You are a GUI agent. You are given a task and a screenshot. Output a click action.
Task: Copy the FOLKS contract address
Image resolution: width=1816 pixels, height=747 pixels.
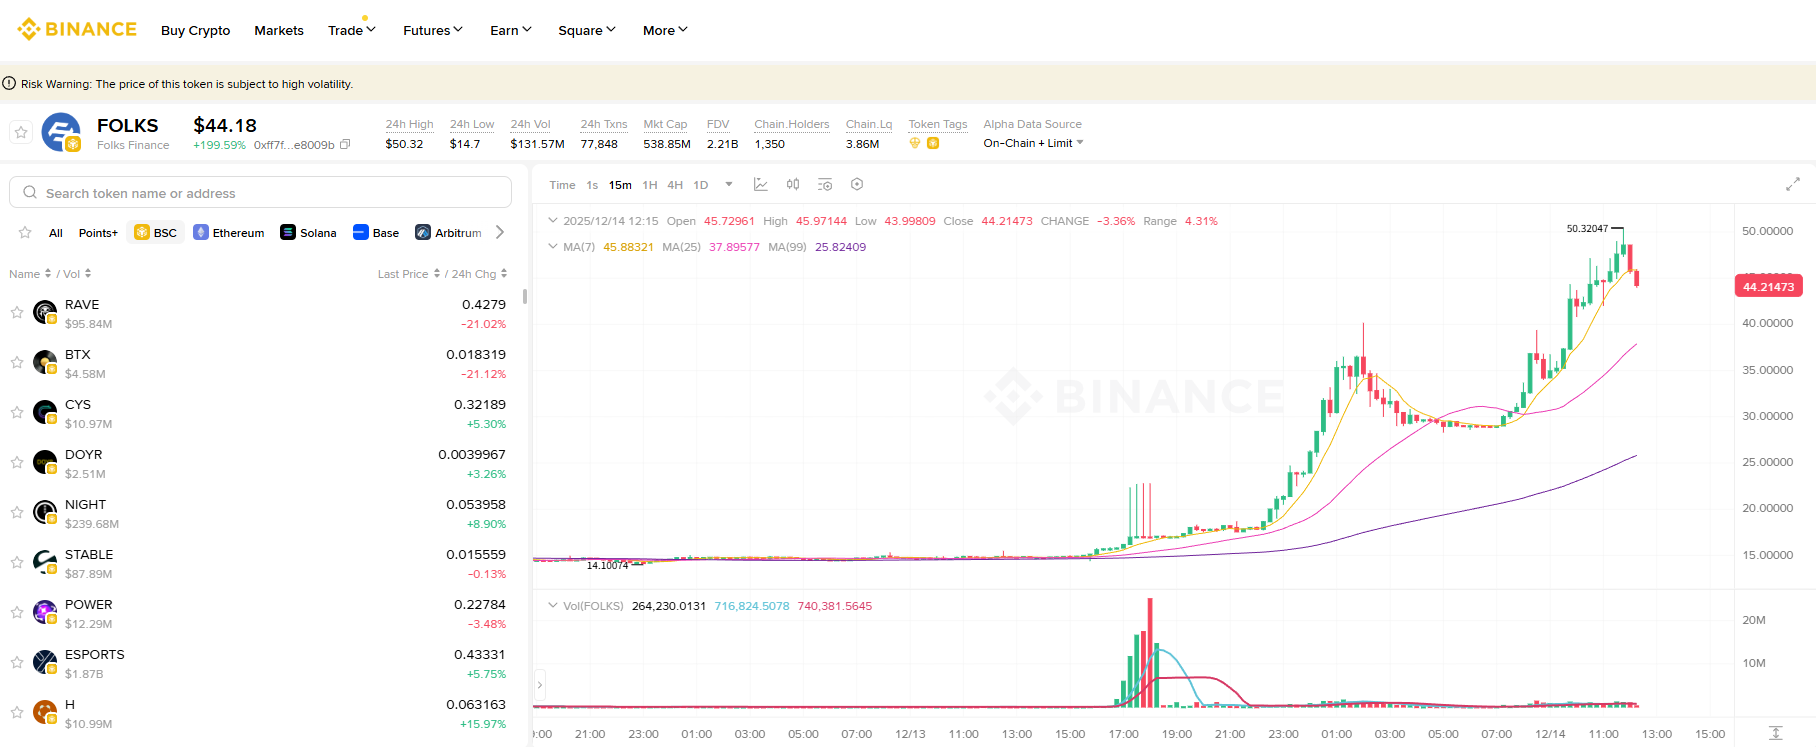click(345, 145)
